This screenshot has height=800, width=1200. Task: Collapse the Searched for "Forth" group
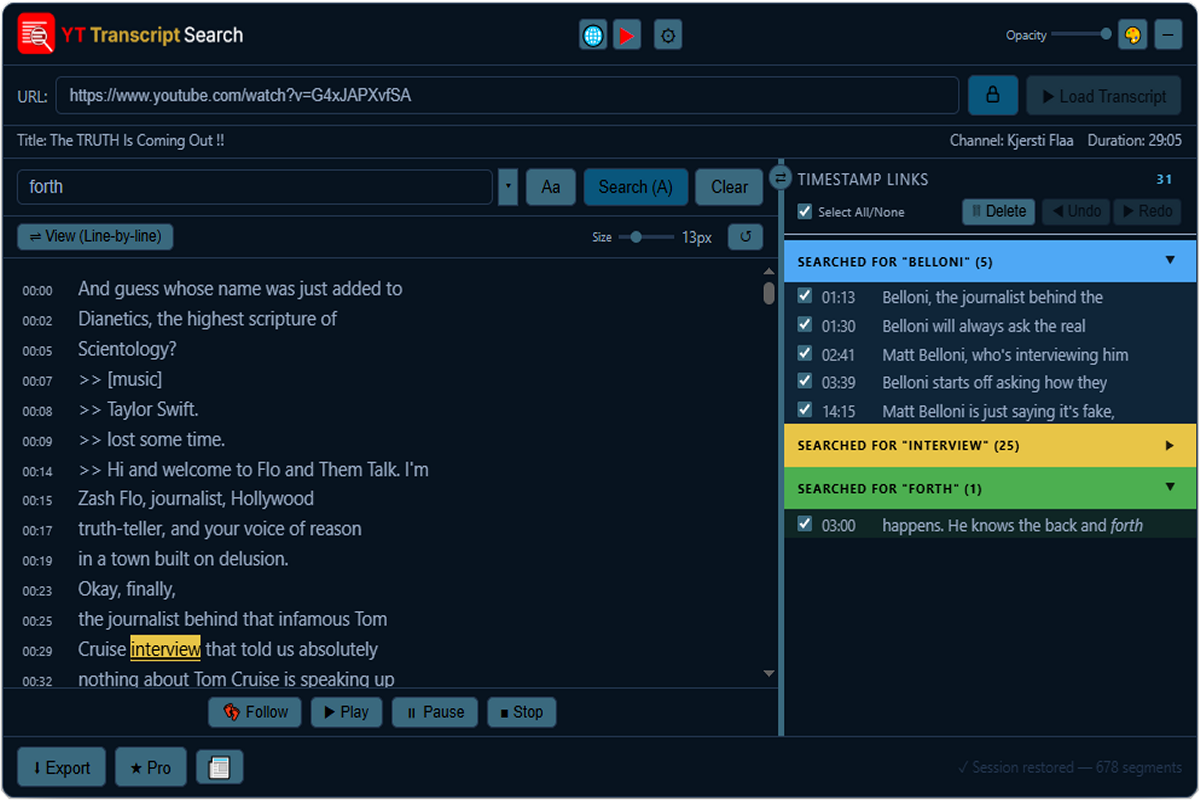point(990,488)
